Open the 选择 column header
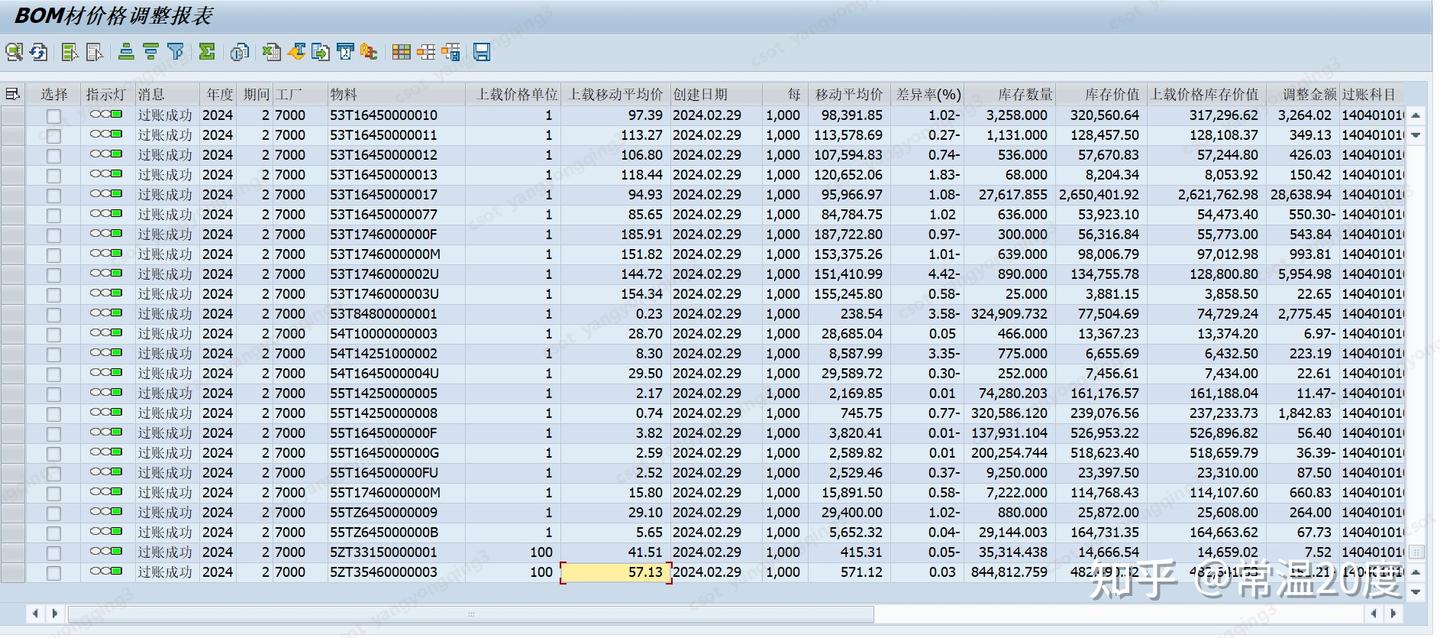Viewport: 1440px width, 638px height. (54, 94)
